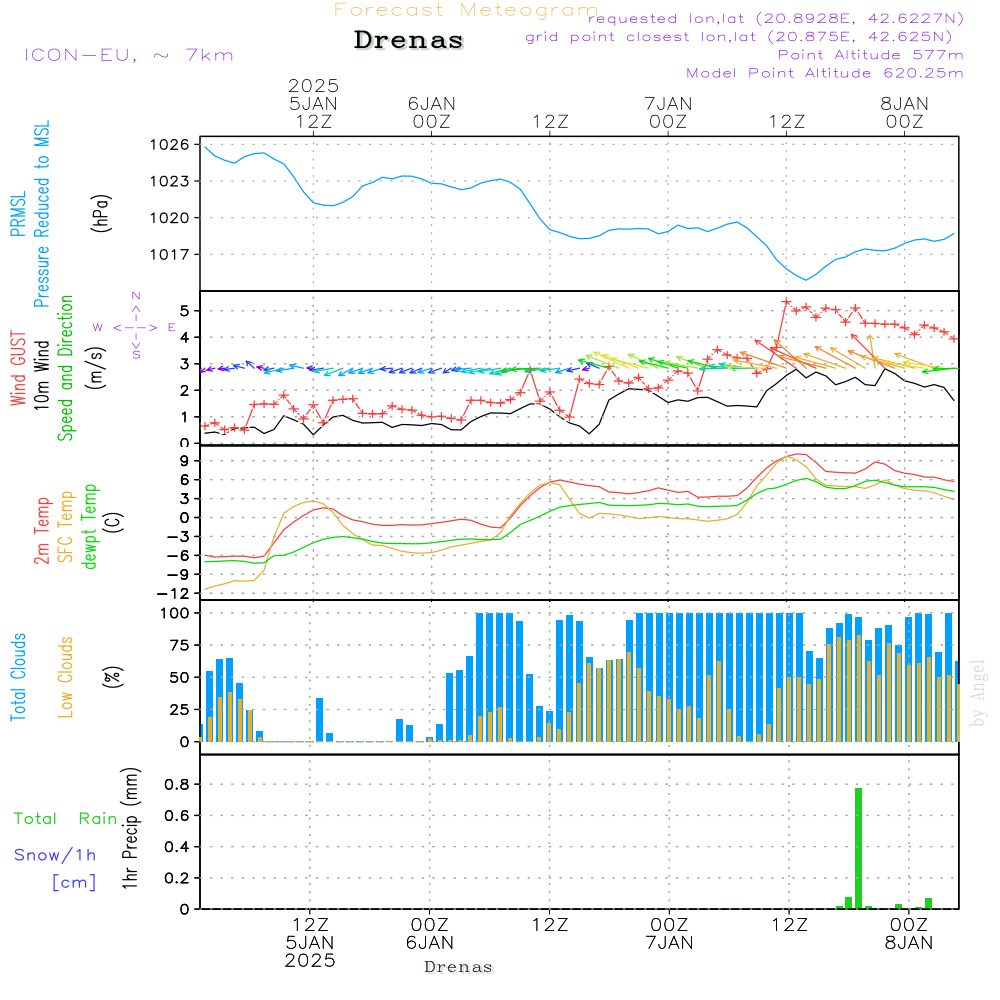The width and height of the screenshot is (1000, 1000).
Task: Click the bottom axis label '00Z 8JAN'
Action: (x=909, y=933)
